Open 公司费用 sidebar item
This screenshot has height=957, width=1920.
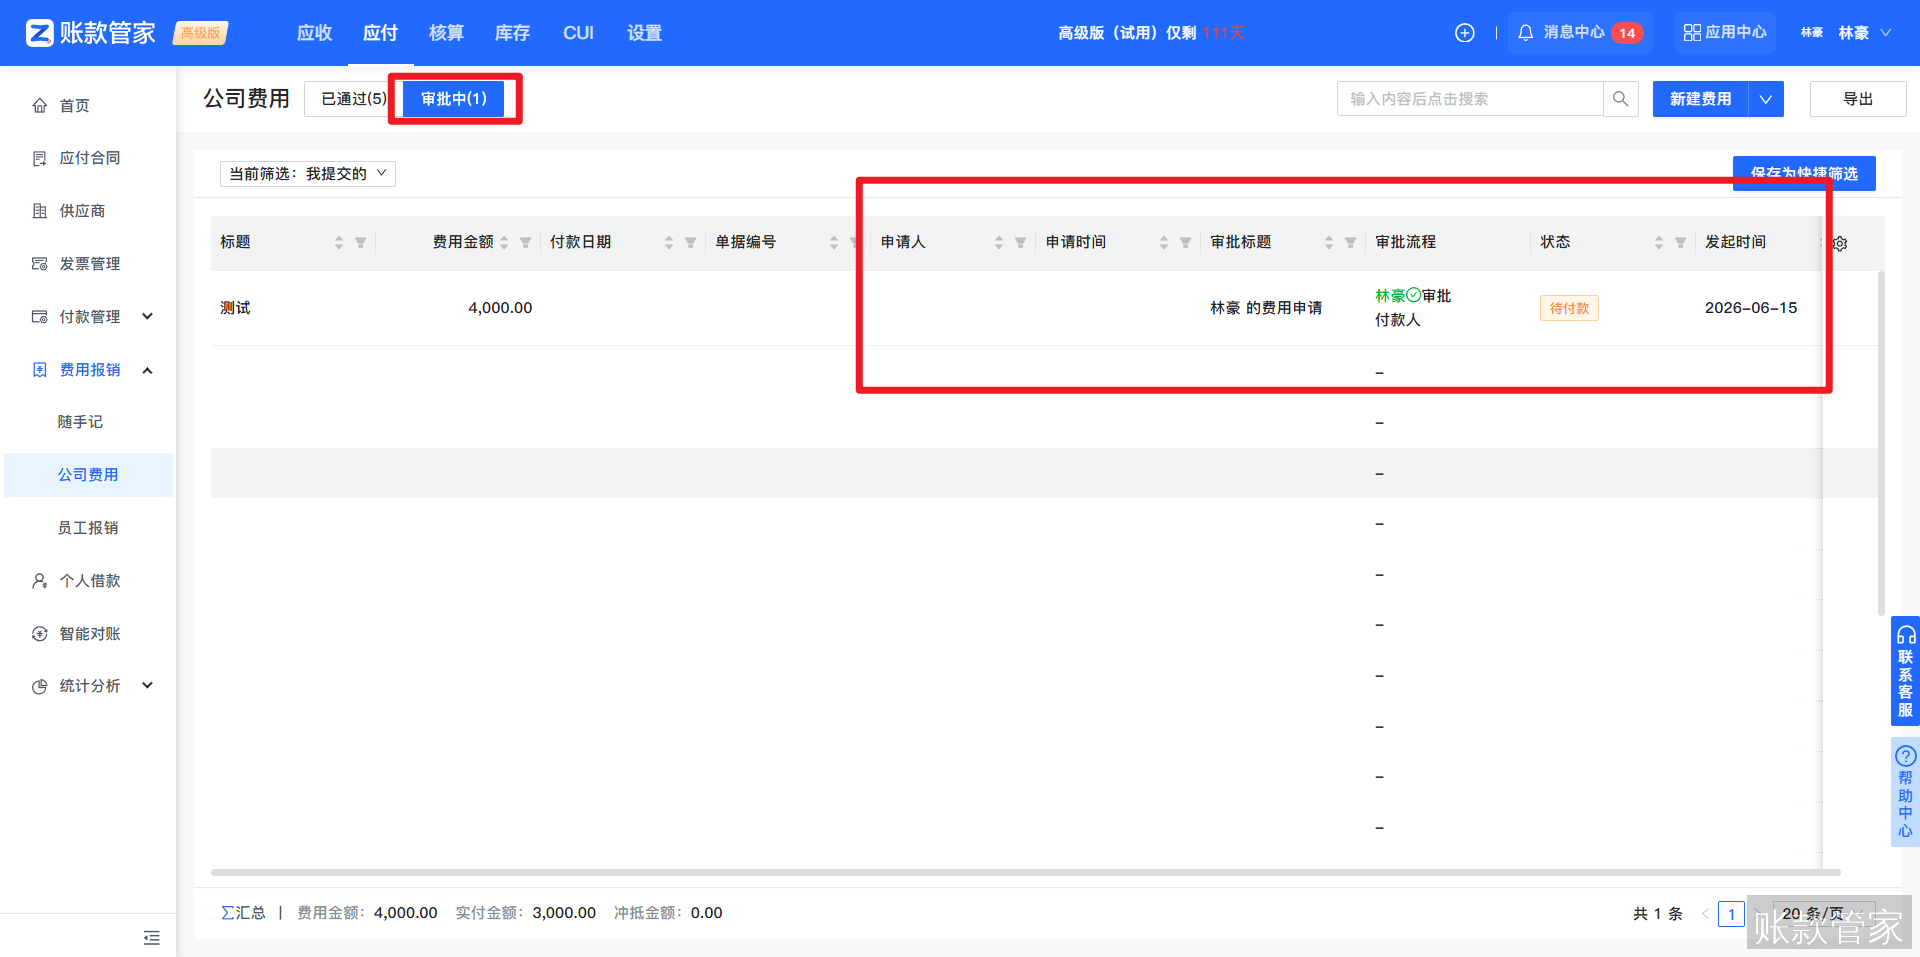click(88, 475)
